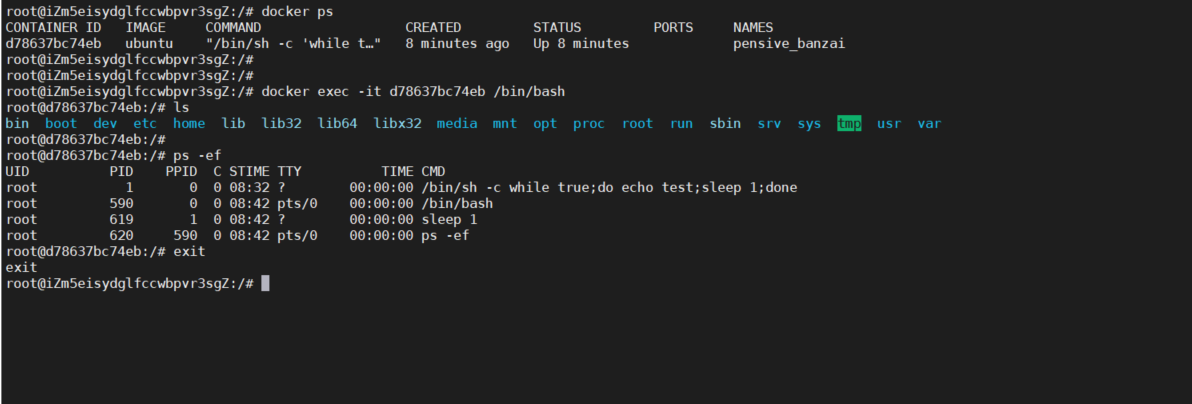Click the /bin/bash process command
This screenshot has width=1192, height=404.
457,203
